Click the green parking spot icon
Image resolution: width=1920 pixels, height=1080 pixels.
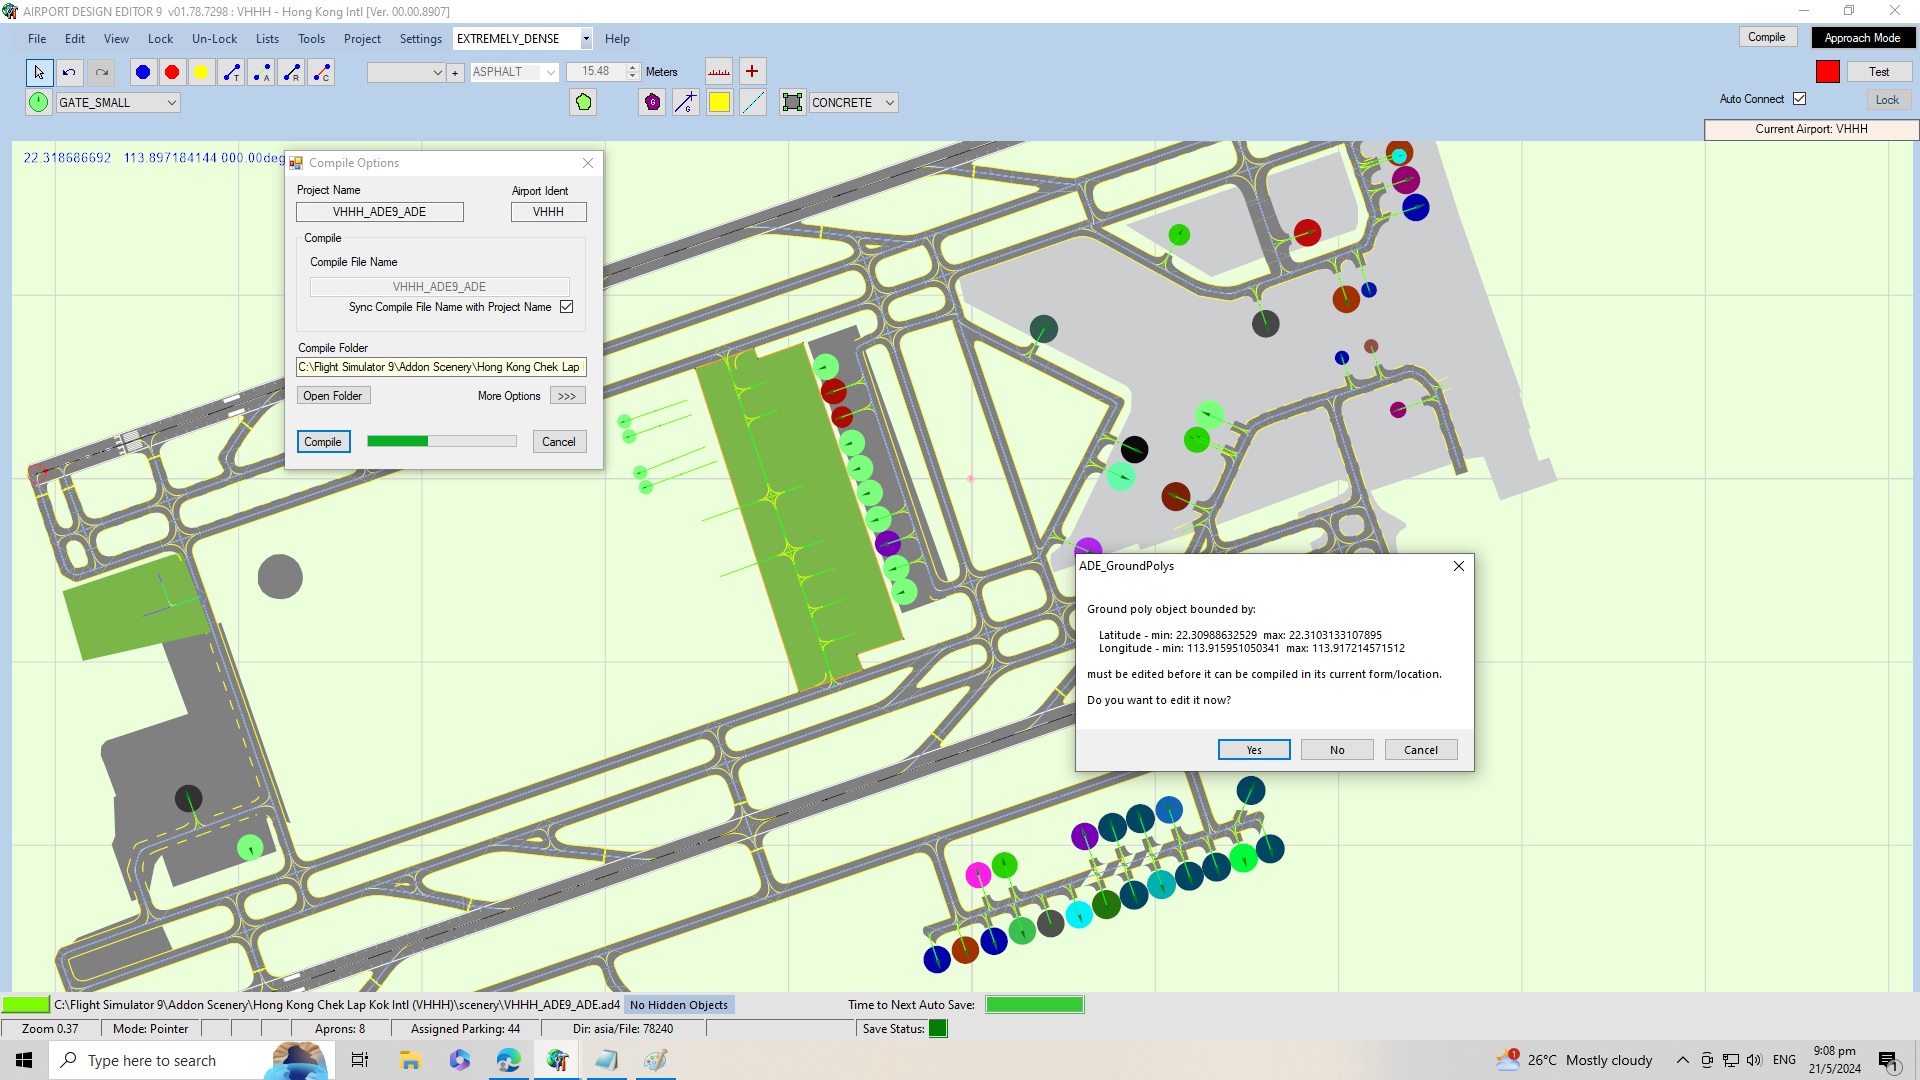pyautogui.click(x=38, y=102)
